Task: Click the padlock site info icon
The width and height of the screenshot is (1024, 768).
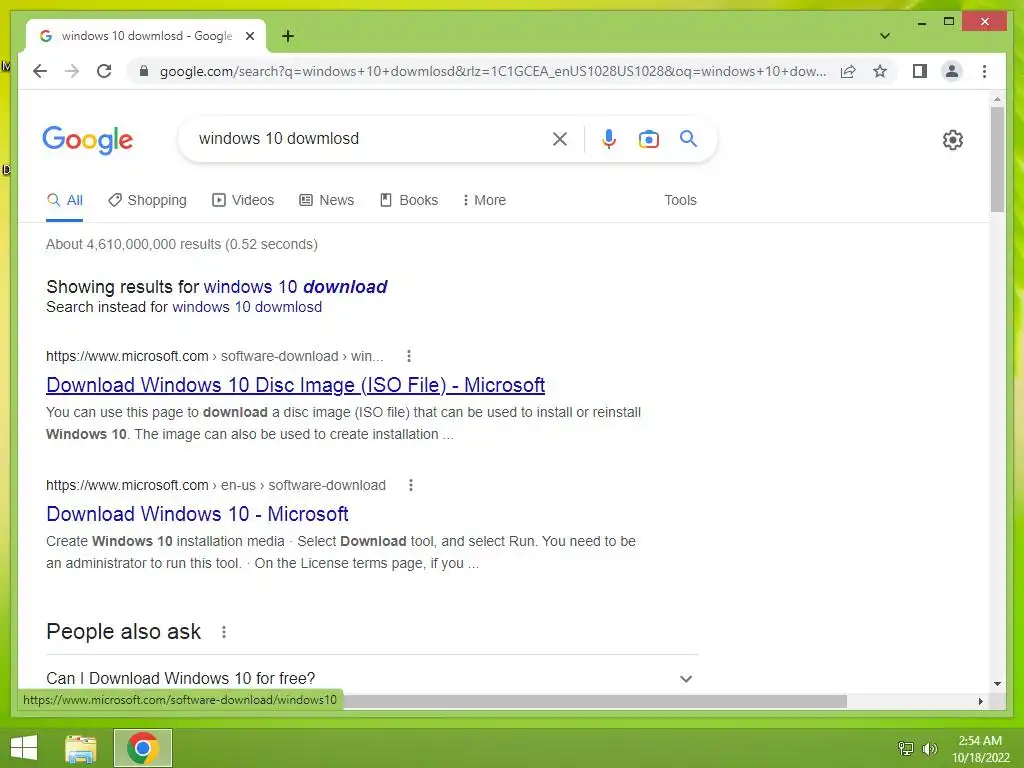Action: [144, 71]
